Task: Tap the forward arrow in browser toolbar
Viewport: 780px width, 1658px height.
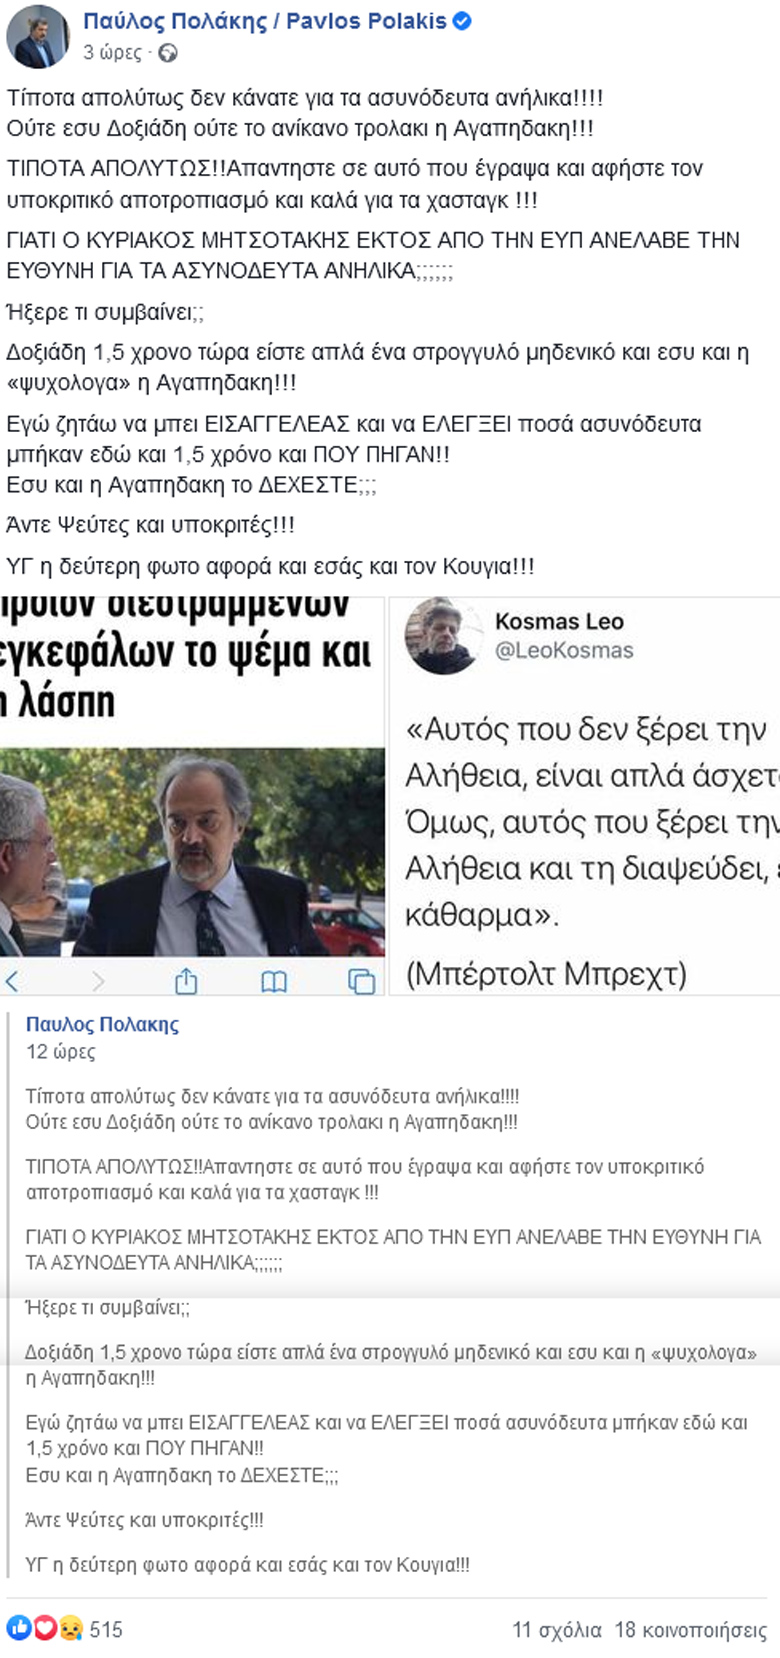Action: point(97,981)
